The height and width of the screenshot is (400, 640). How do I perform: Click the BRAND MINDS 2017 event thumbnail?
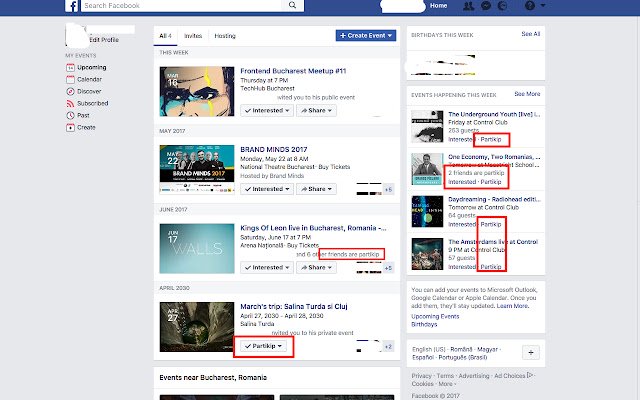click(197, 169)
